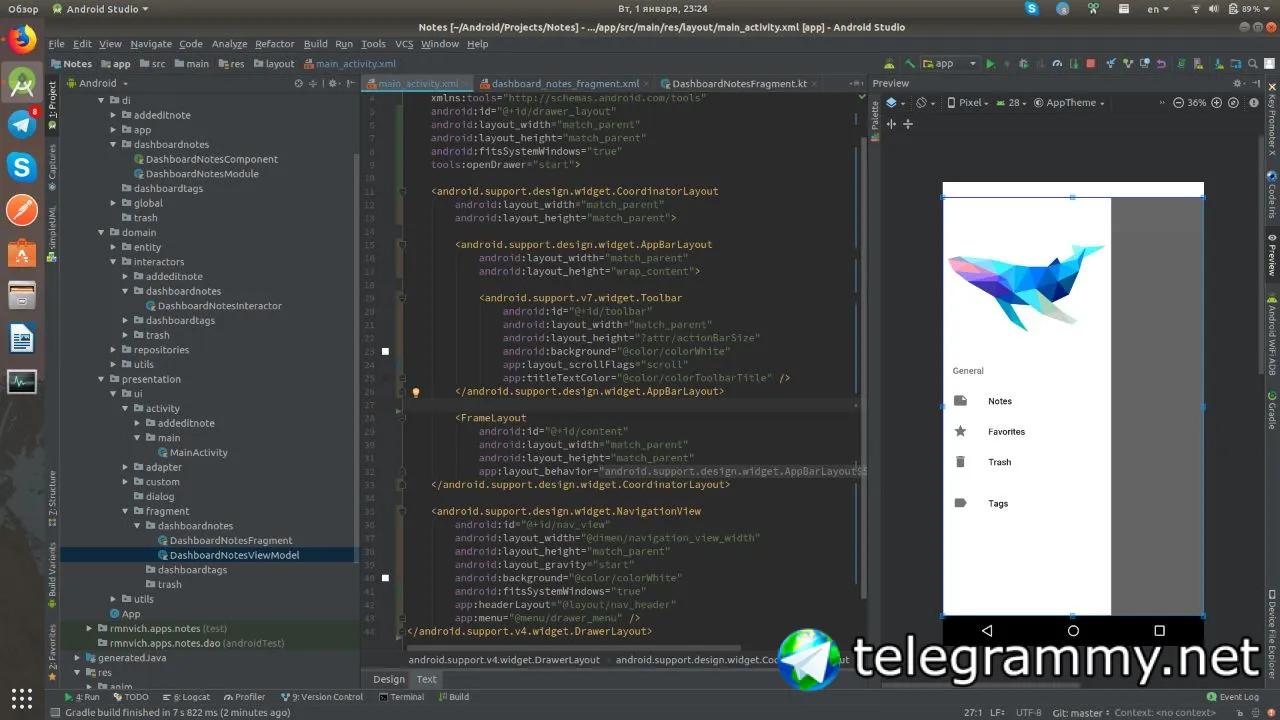
Task: Click the red Stop button in toolbar
Action: pyautogui.click(x=1090, y=64)
